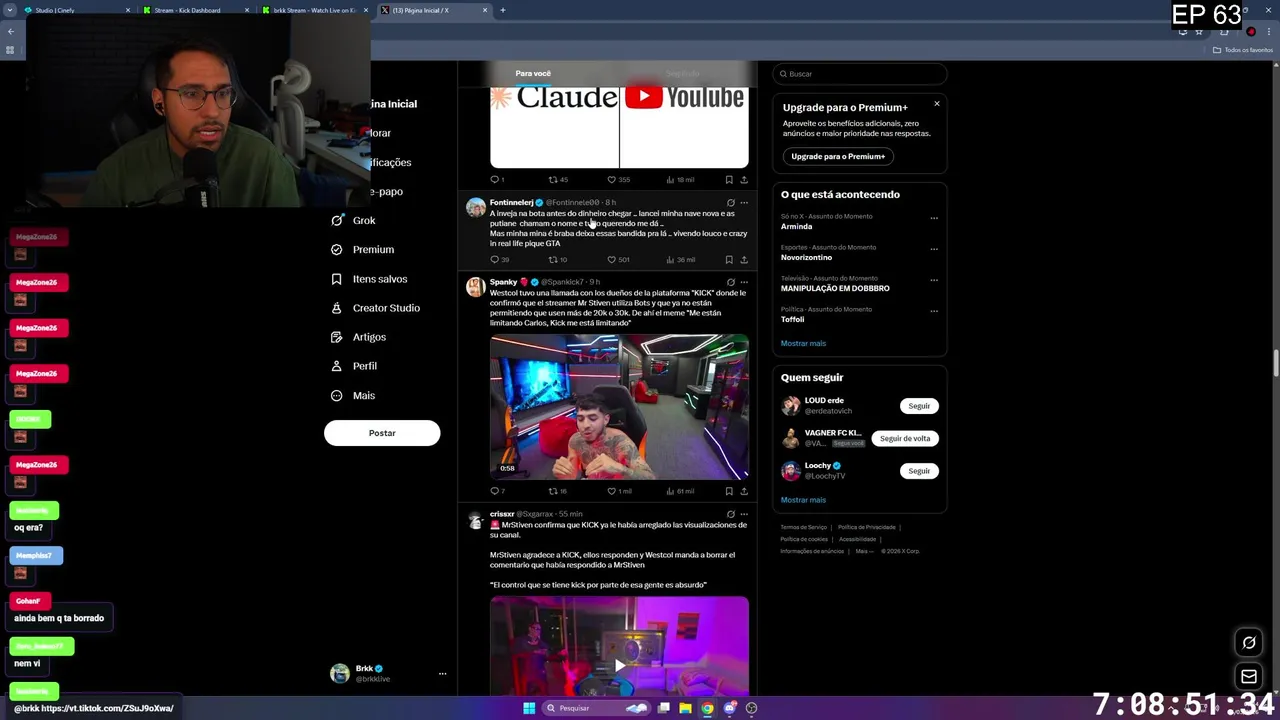Screen dimensions: 1280x720
Task: Open Grok explain on Fontinnelerj post
Action: [730, 202]
